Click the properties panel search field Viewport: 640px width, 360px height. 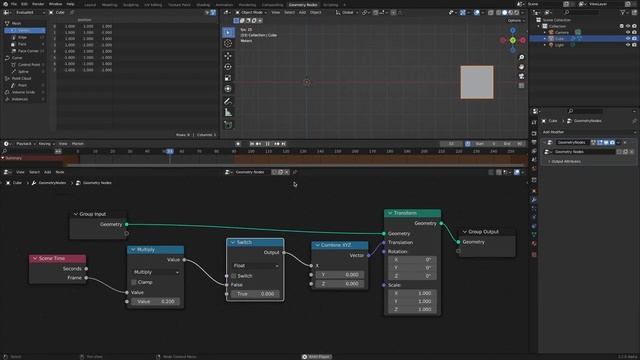pyautogui.click(x=586, y=111)
